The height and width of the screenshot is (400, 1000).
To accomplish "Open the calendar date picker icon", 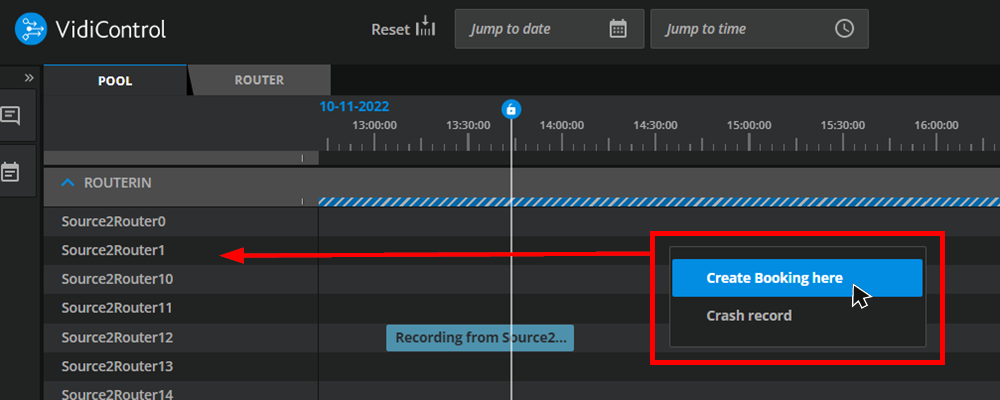I will pyautogui.click(x=618, y=29).
